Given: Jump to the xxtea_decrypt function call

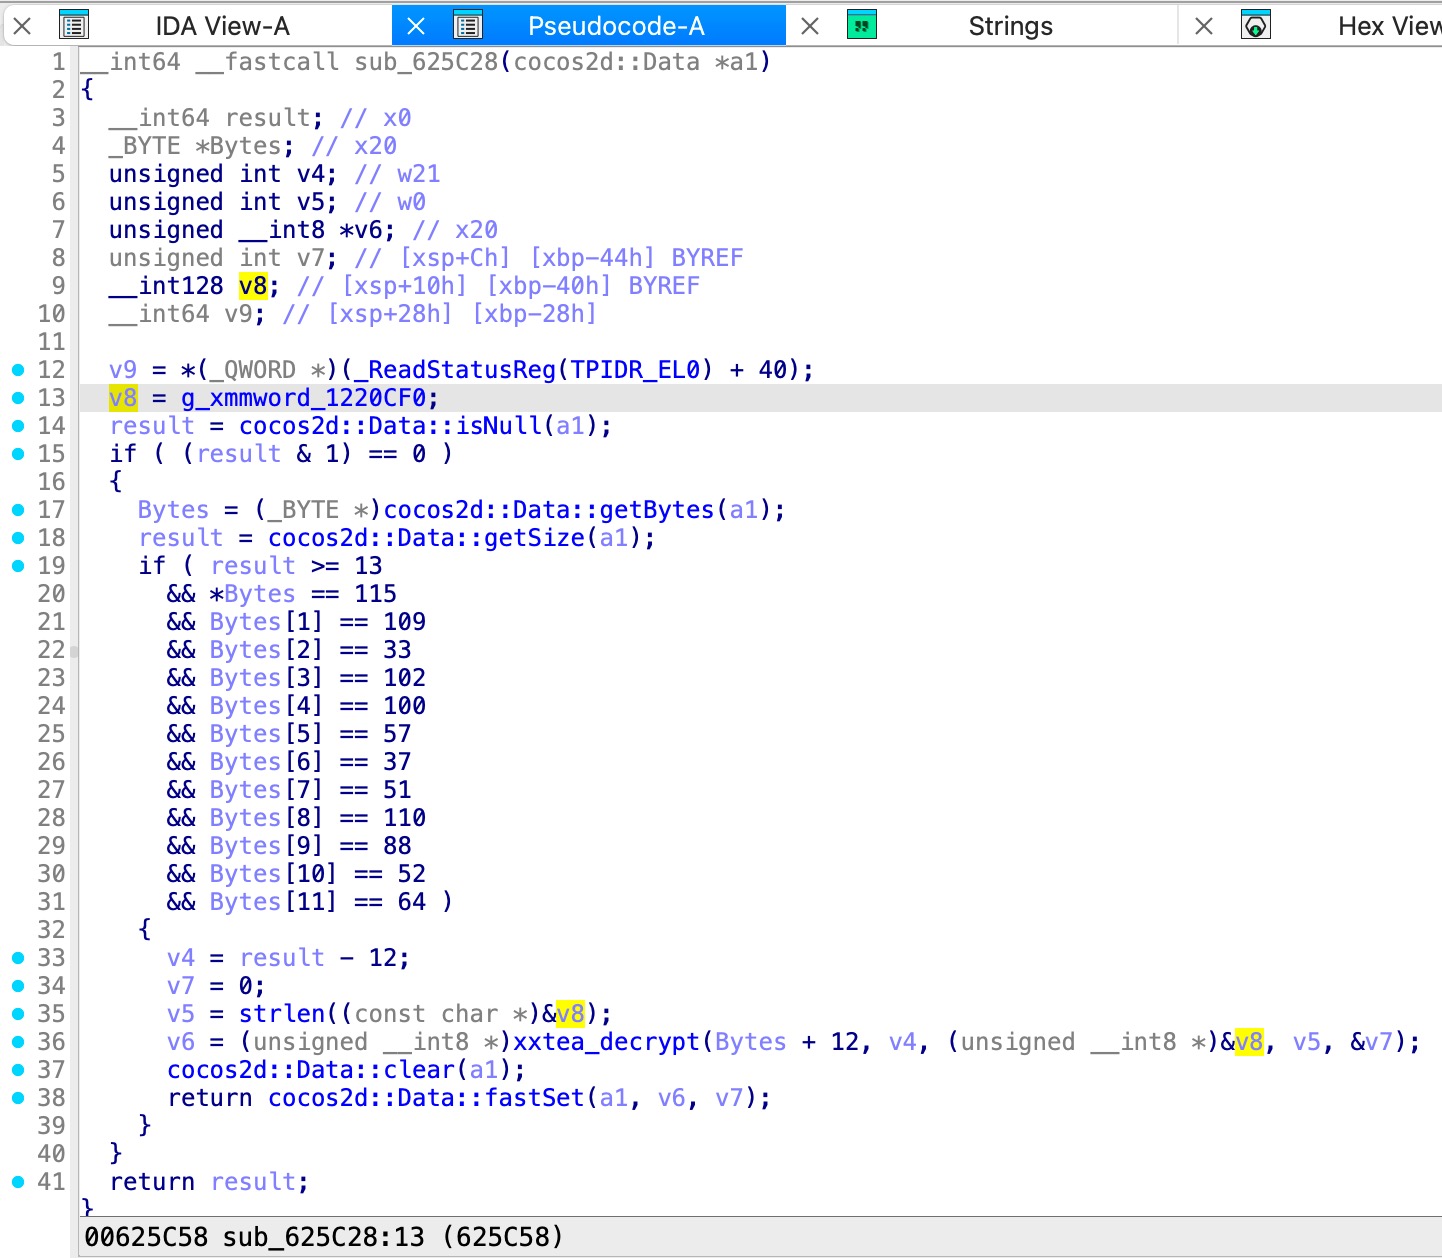Looking at the screenshot, I should click(606, 1042).
